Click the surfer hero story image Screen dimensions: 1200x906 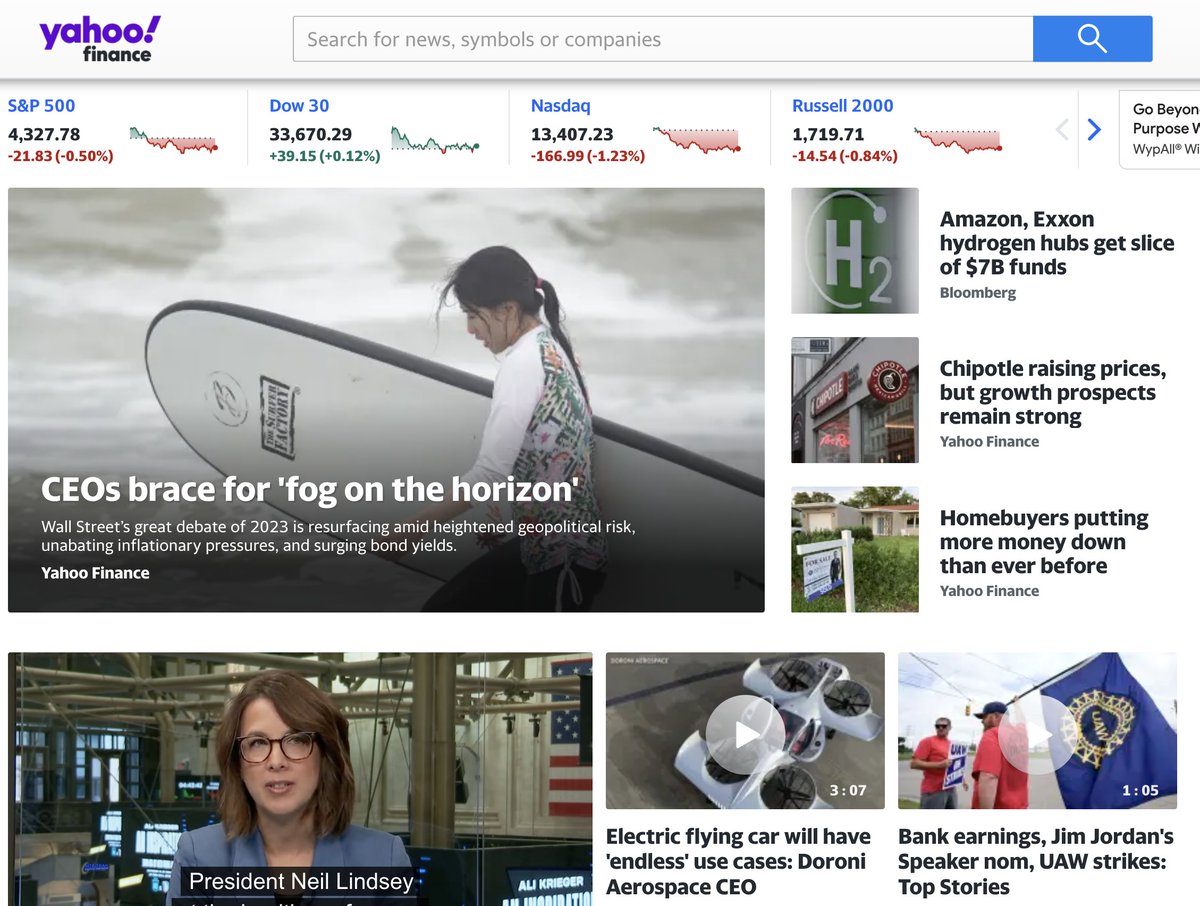386,400
